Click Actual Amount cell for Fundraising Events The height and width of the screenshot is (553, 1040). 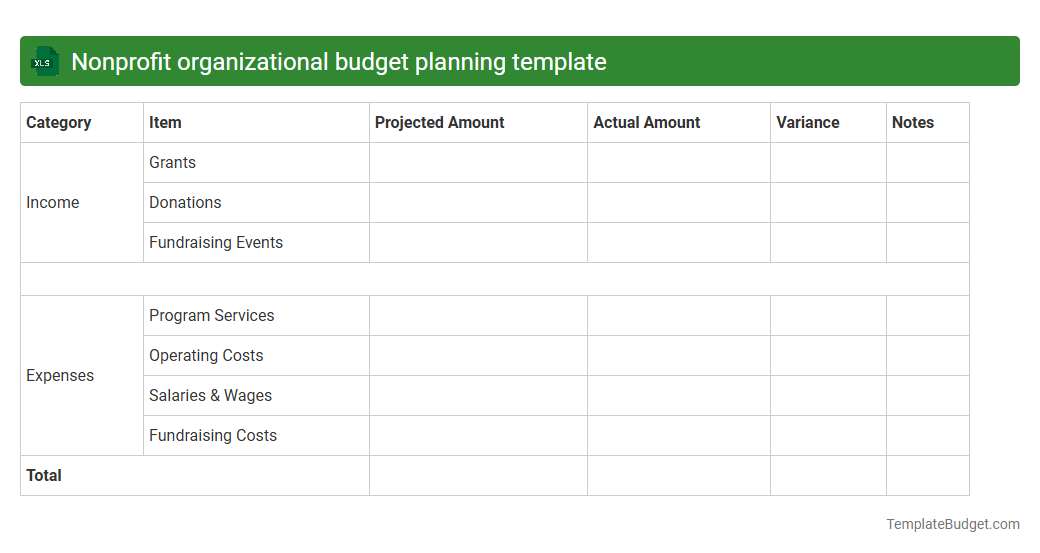(679, 243)
